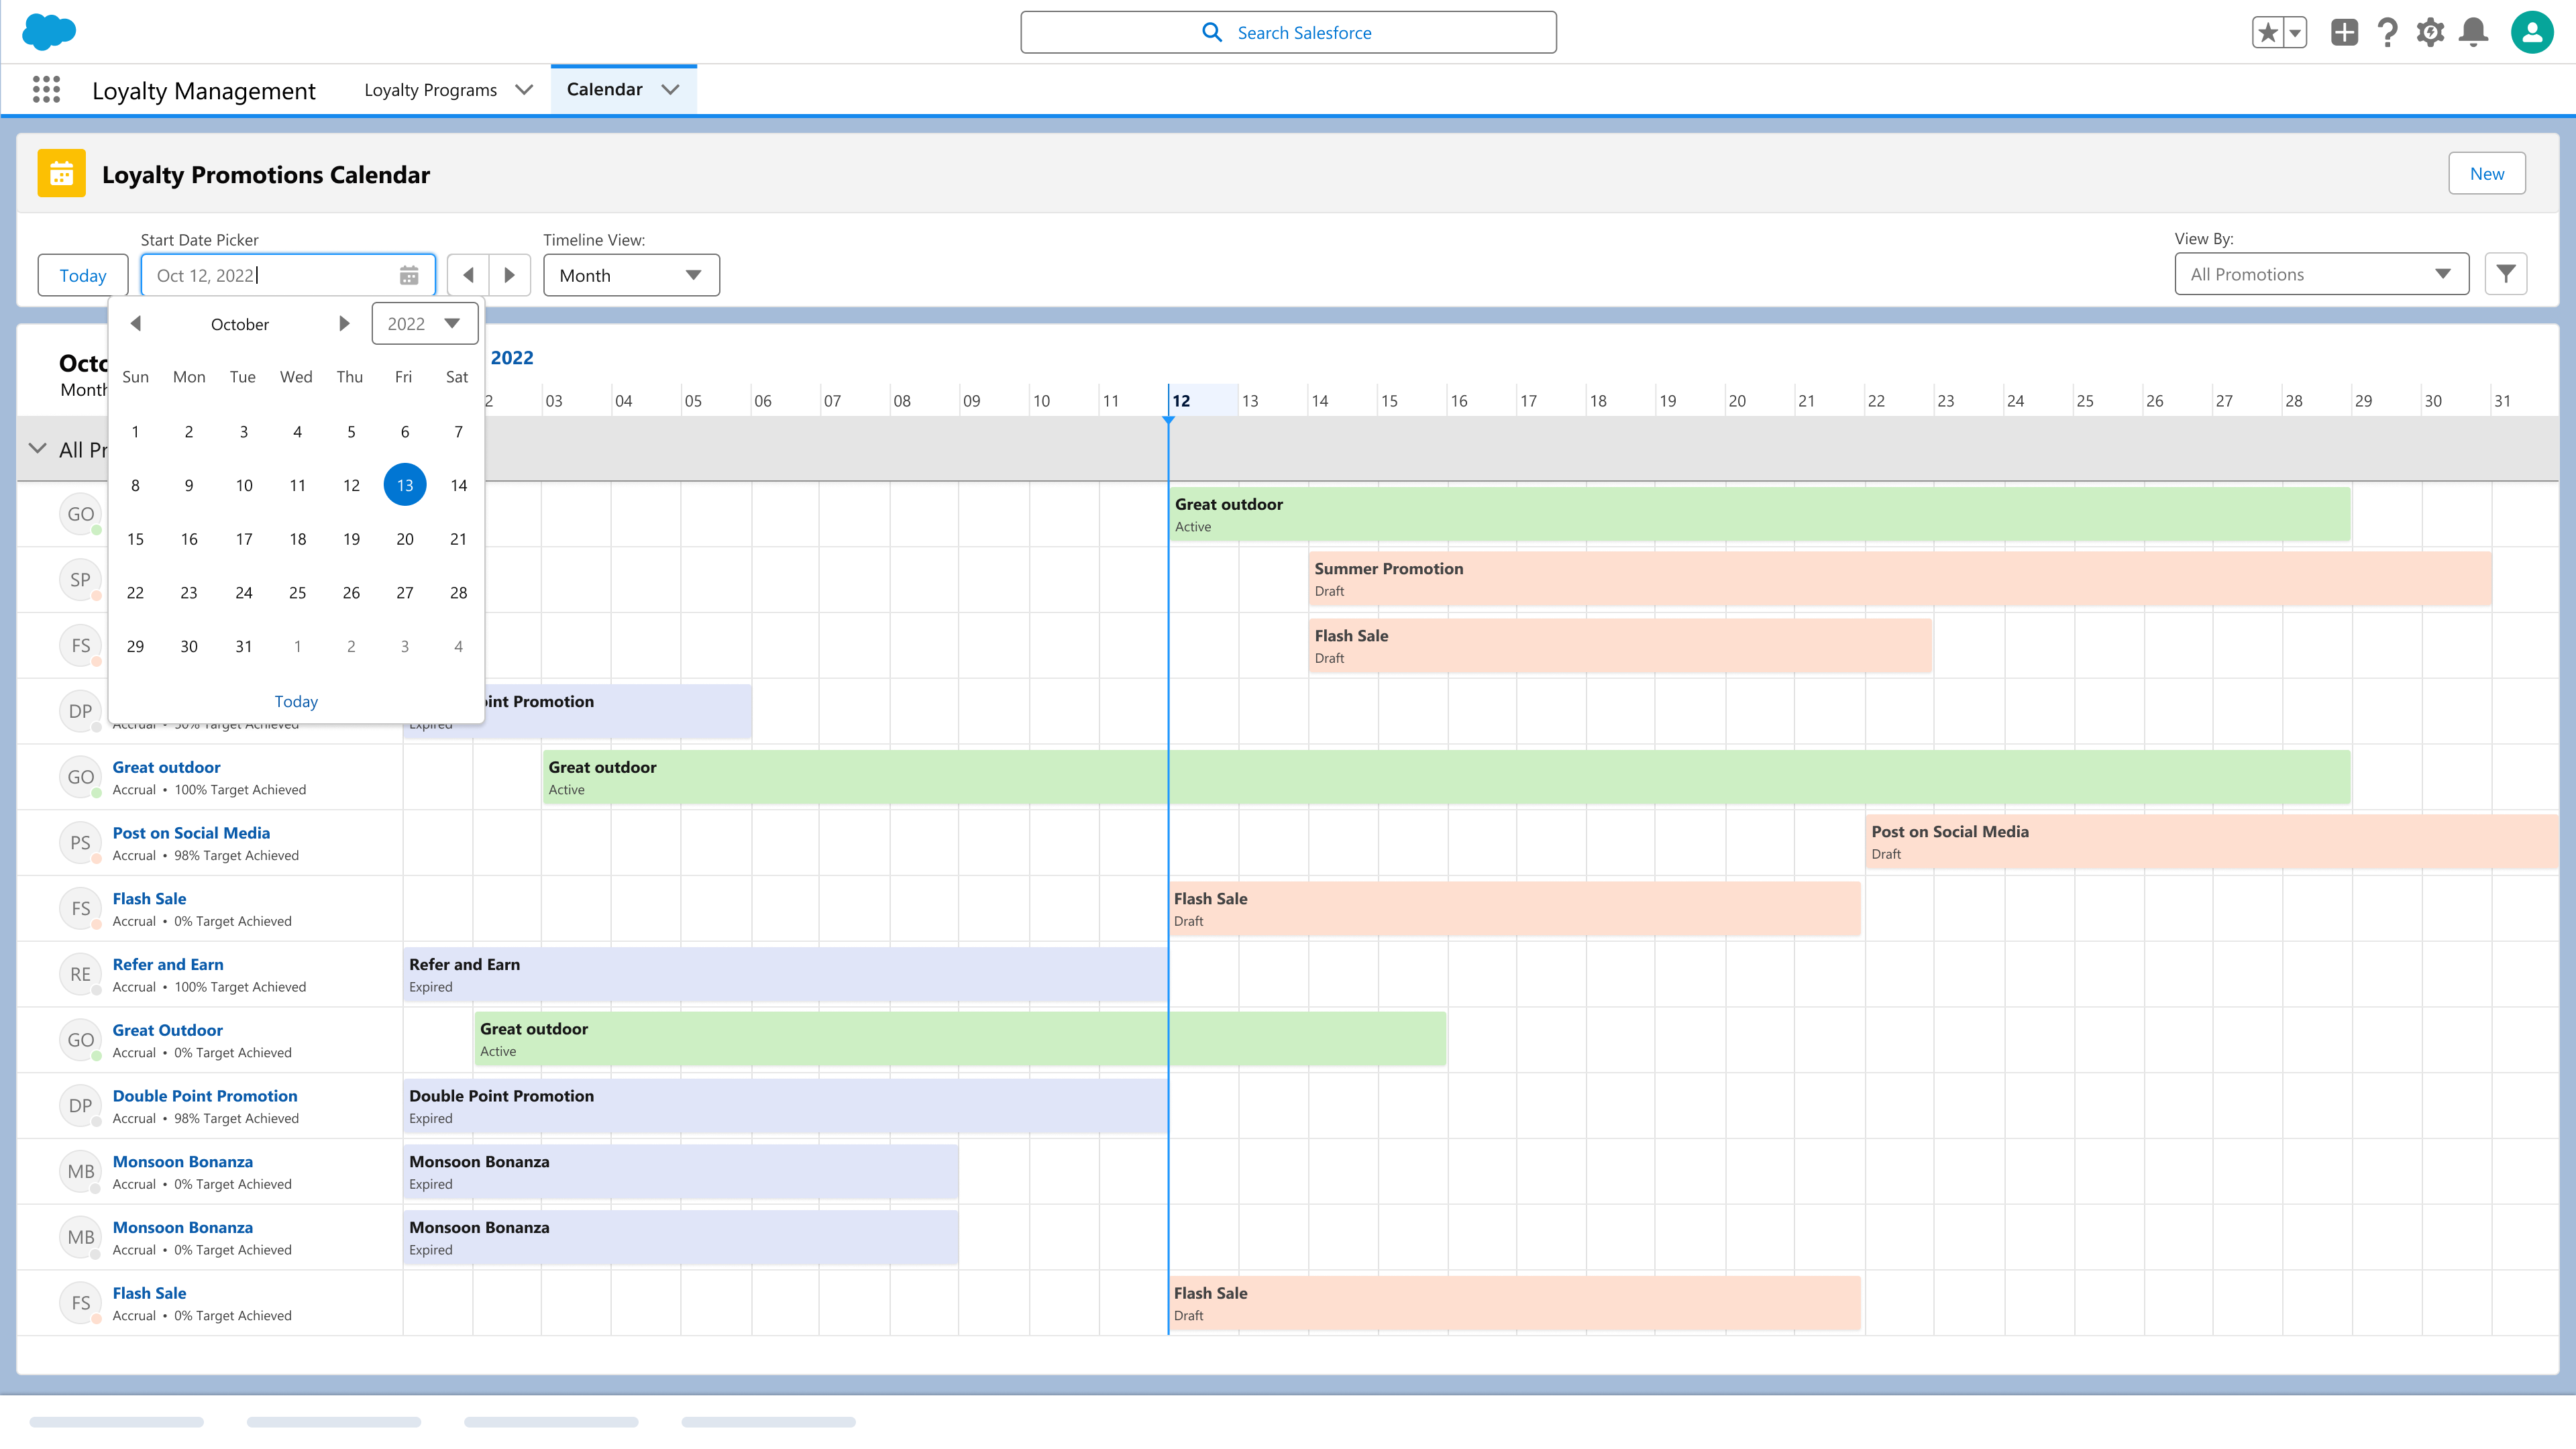Screen dimensions: 2576x1449
Task: Click the Search Salesforce field
Action: click(x=1288, y=32)
